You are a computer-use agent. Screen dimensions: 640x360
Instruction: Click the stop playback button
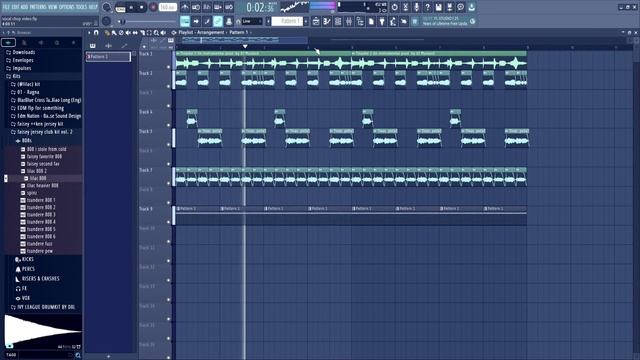click(x=142, y=7)
